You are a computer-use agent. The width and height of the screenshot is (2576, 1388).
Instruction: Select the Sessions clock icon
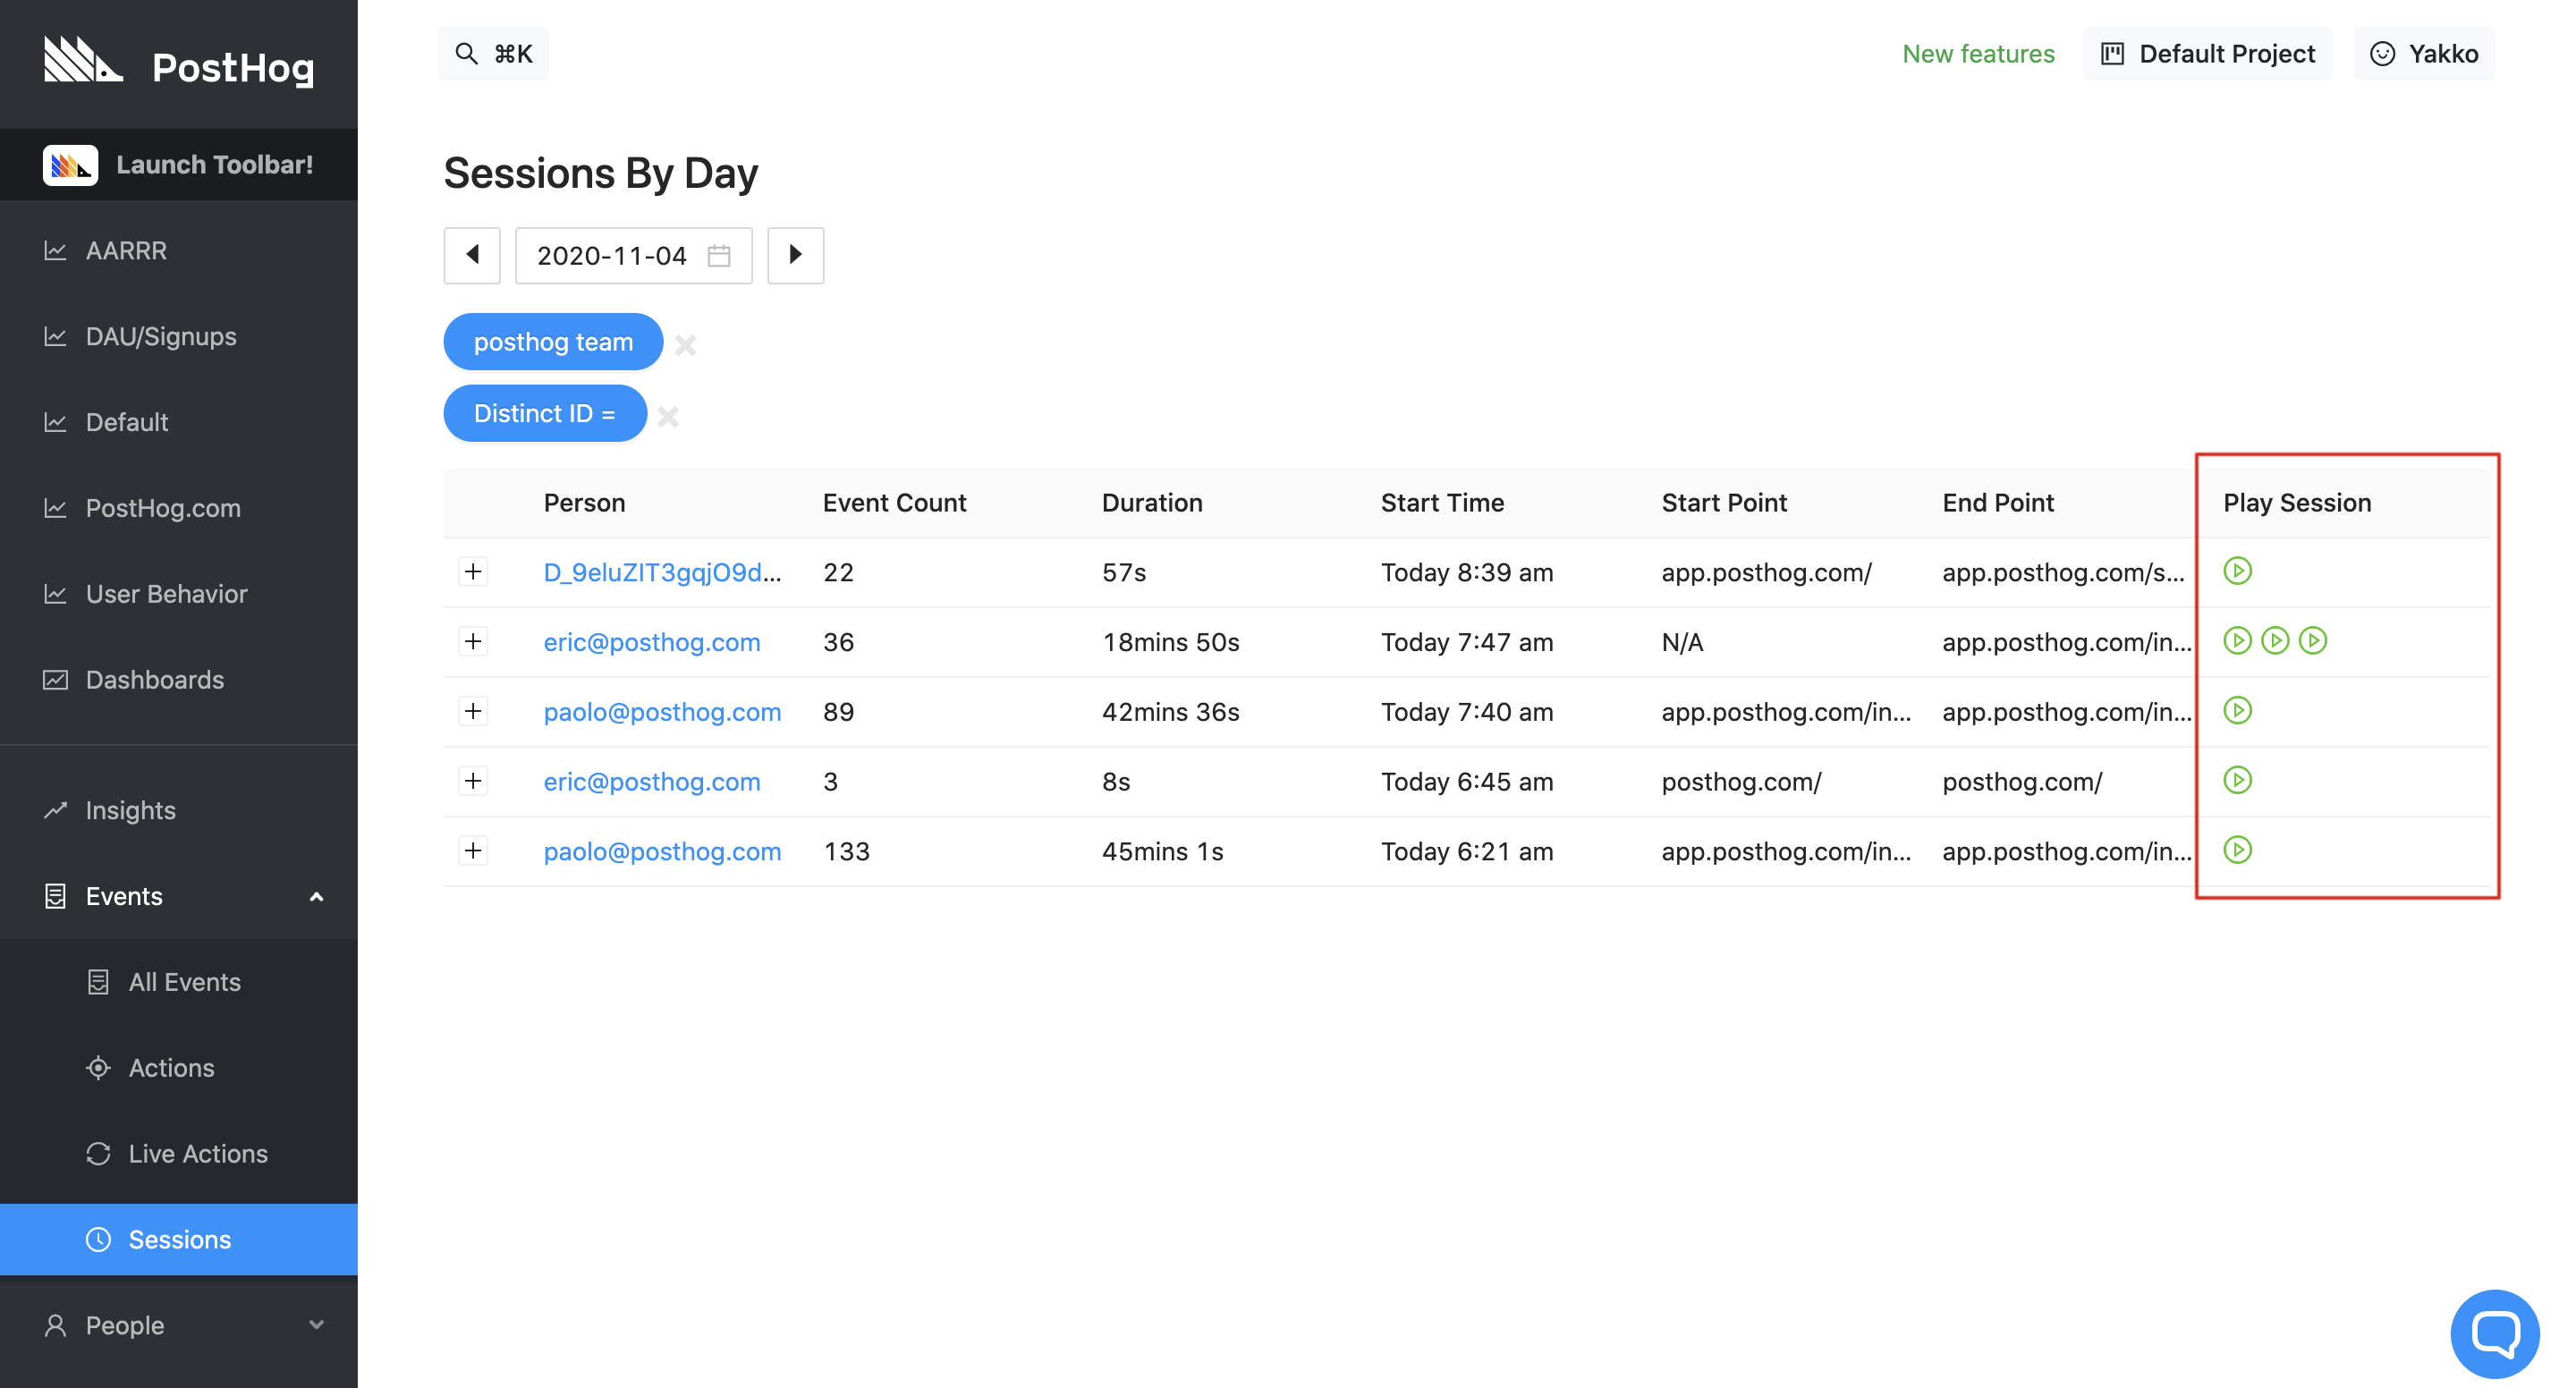click(100, 1239)
